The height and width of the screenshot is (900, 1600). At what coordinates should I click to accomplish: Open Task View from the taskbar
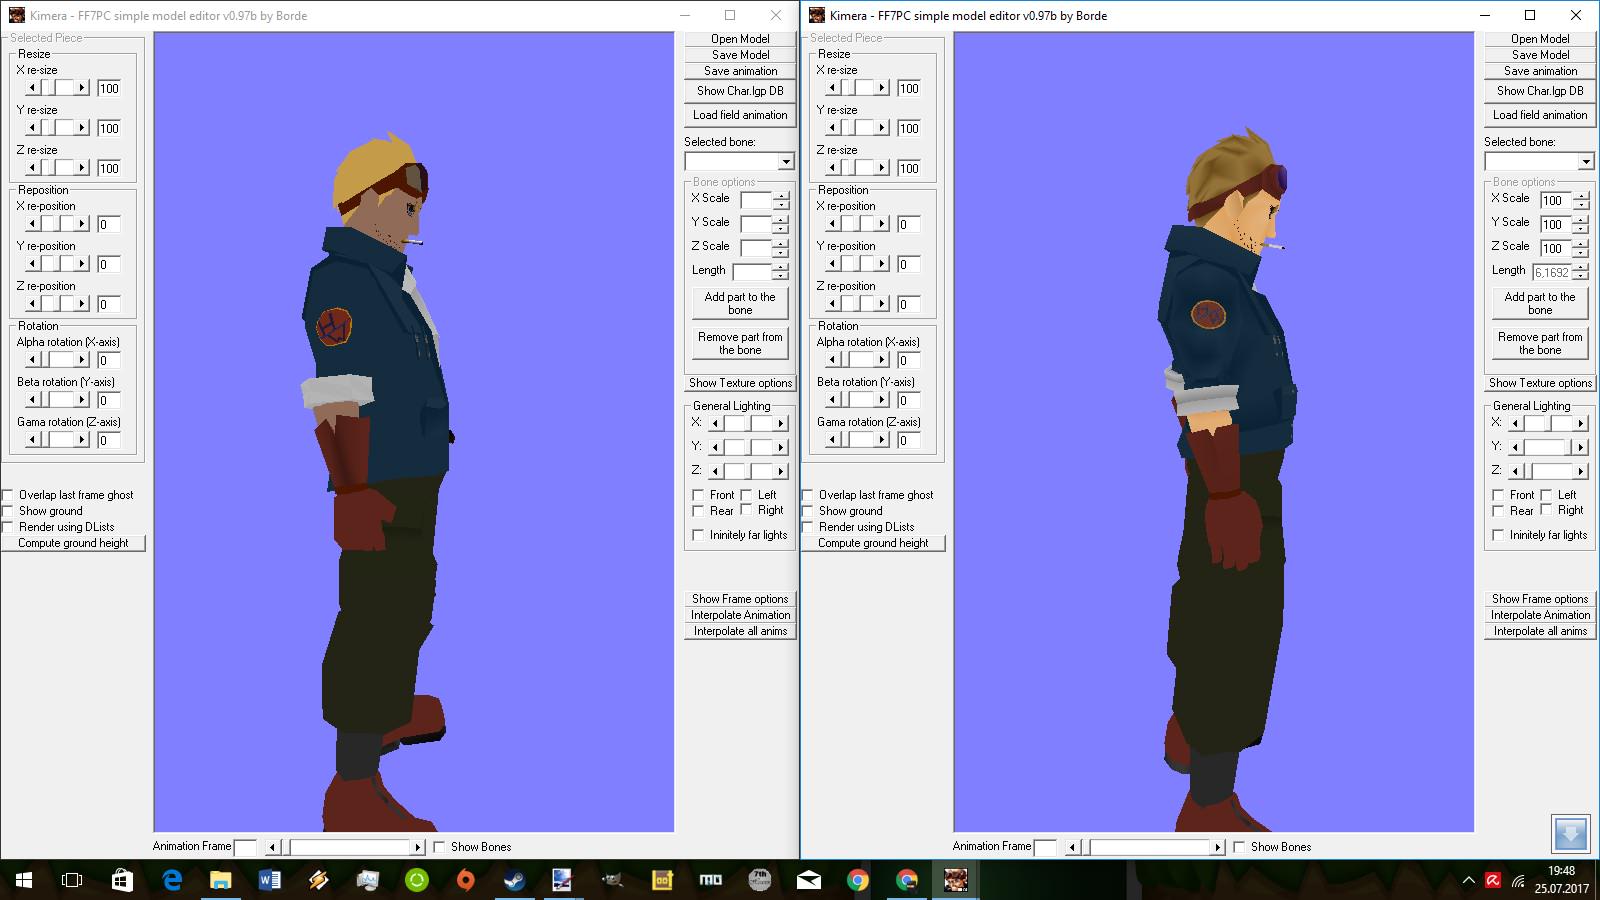[72, 880]
